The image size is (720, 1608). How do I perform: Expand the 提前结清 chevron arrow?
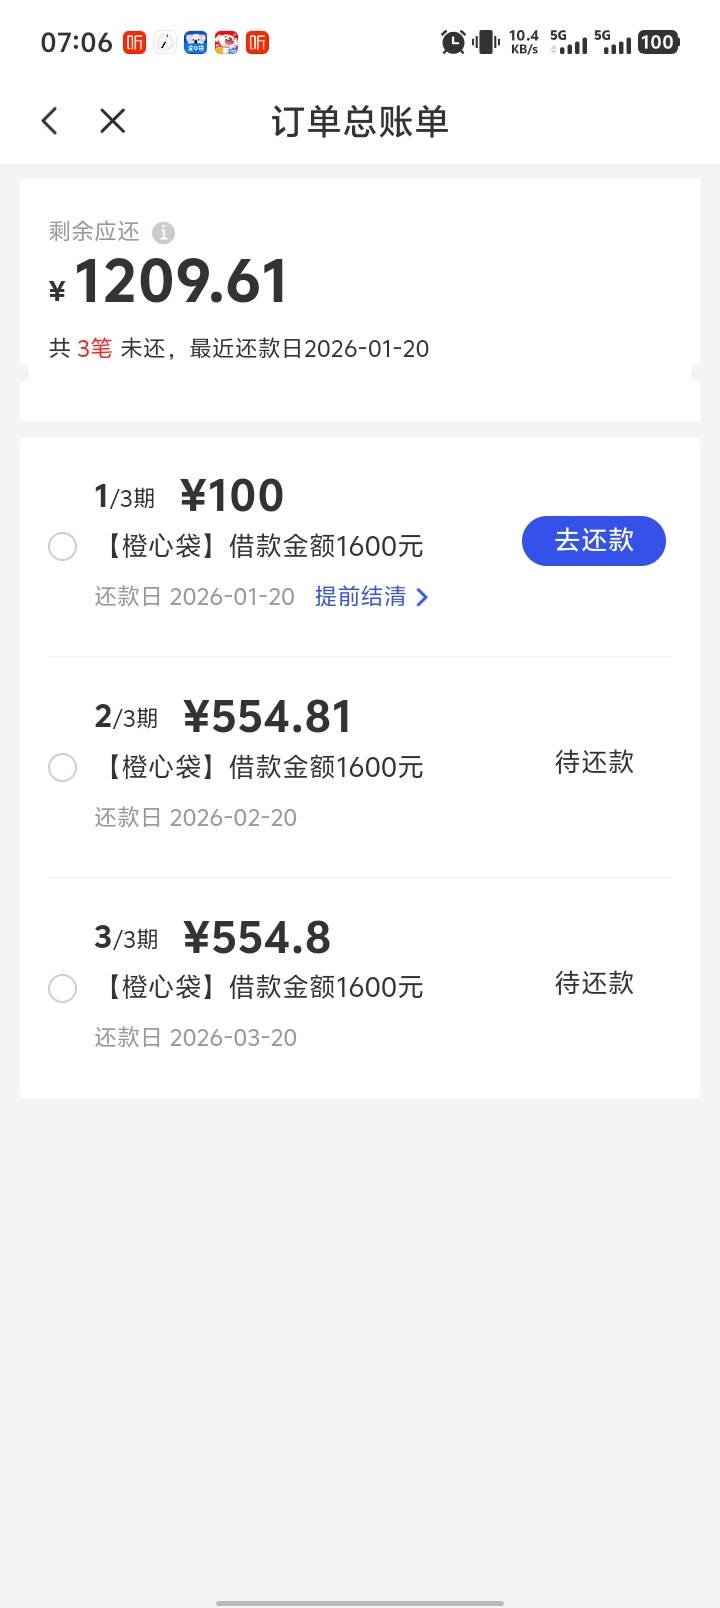(x=422, y=597)
